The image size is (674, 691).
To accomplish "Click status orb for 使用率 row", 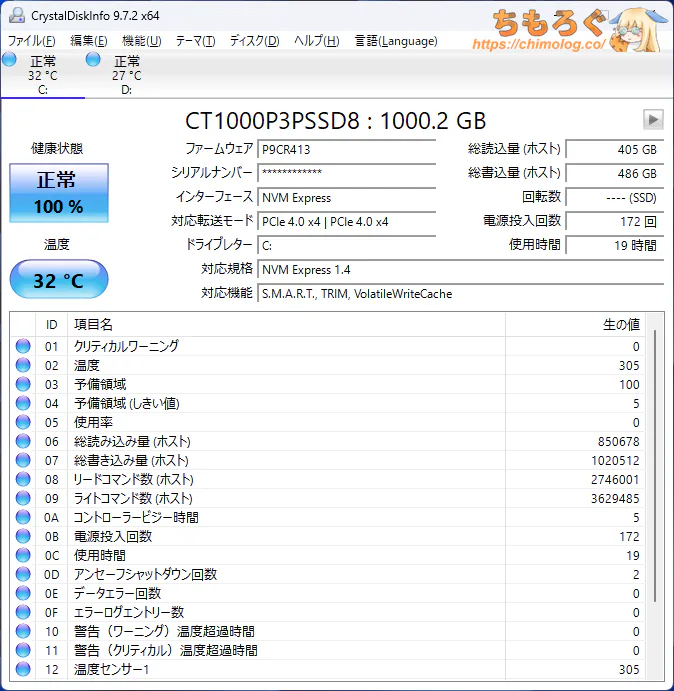I will coord(23,422).
